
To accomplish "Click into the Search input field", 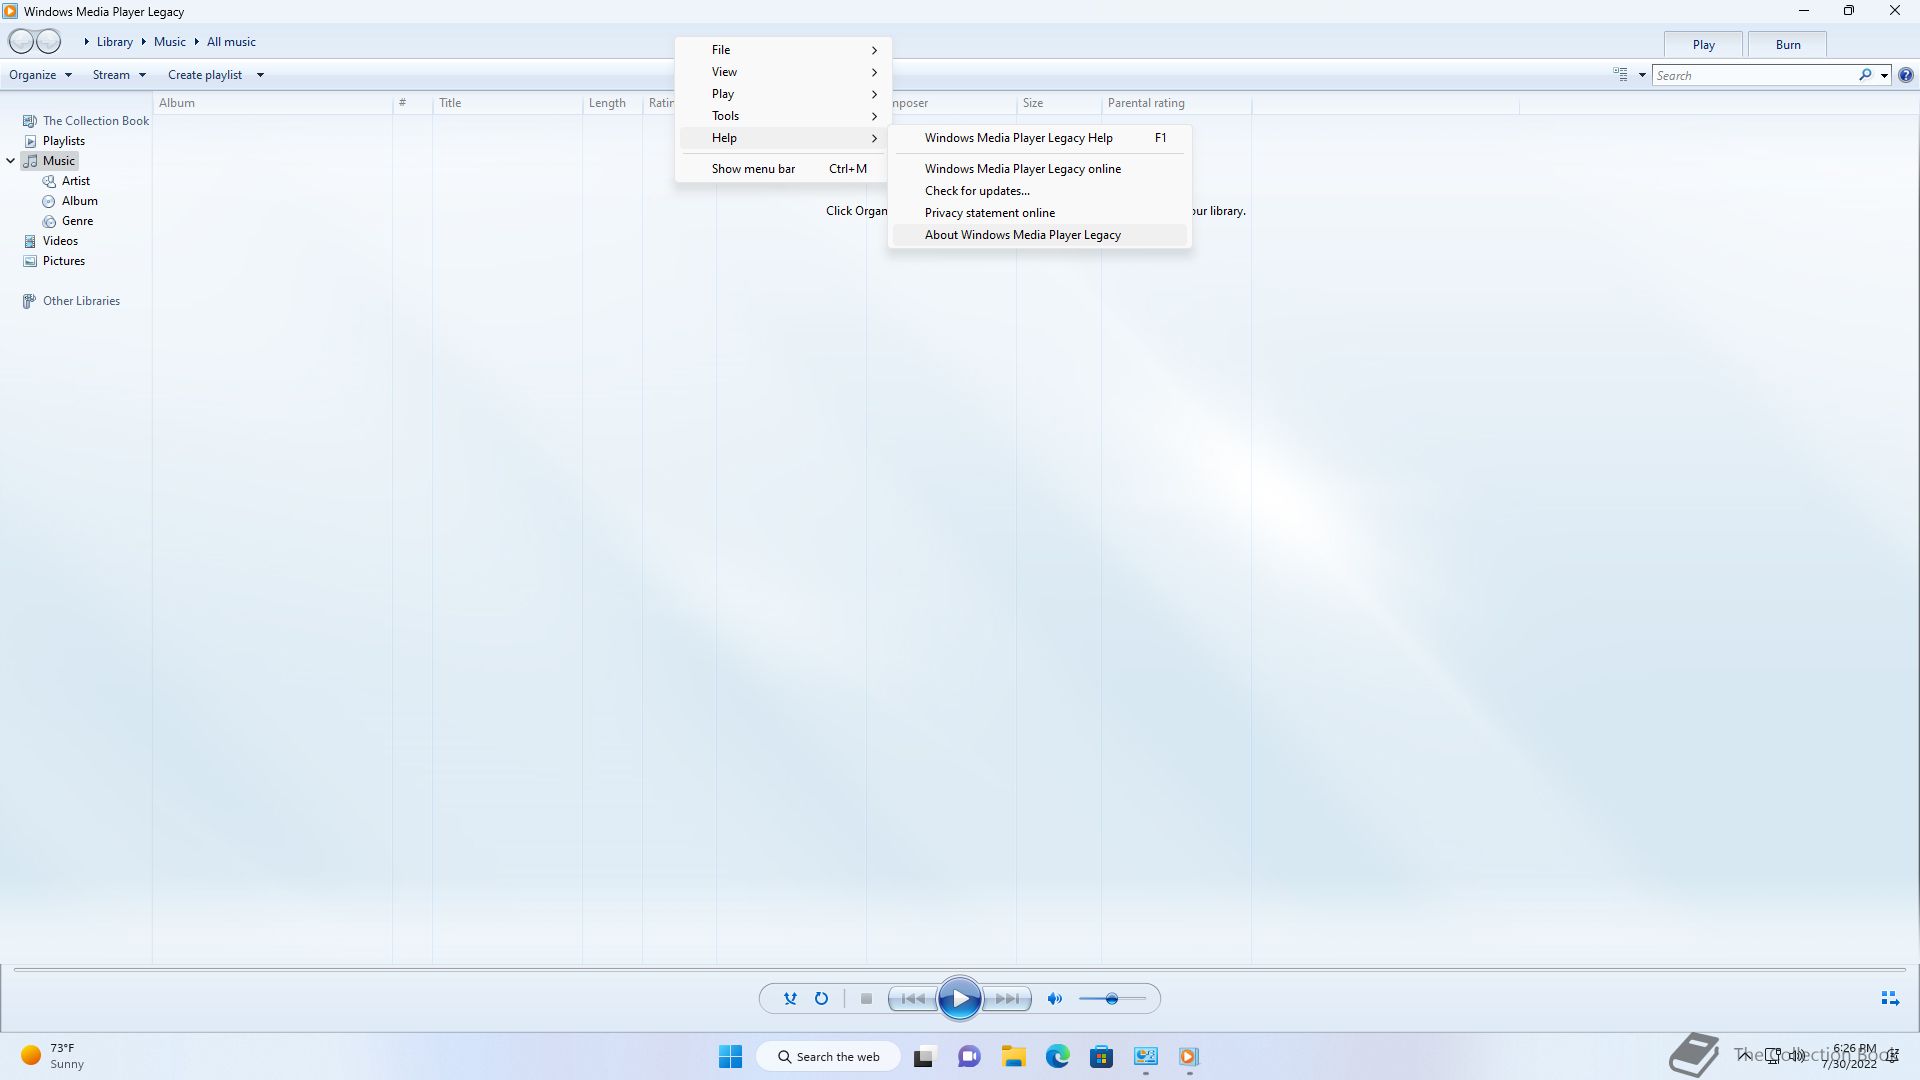I will 1754,75.
